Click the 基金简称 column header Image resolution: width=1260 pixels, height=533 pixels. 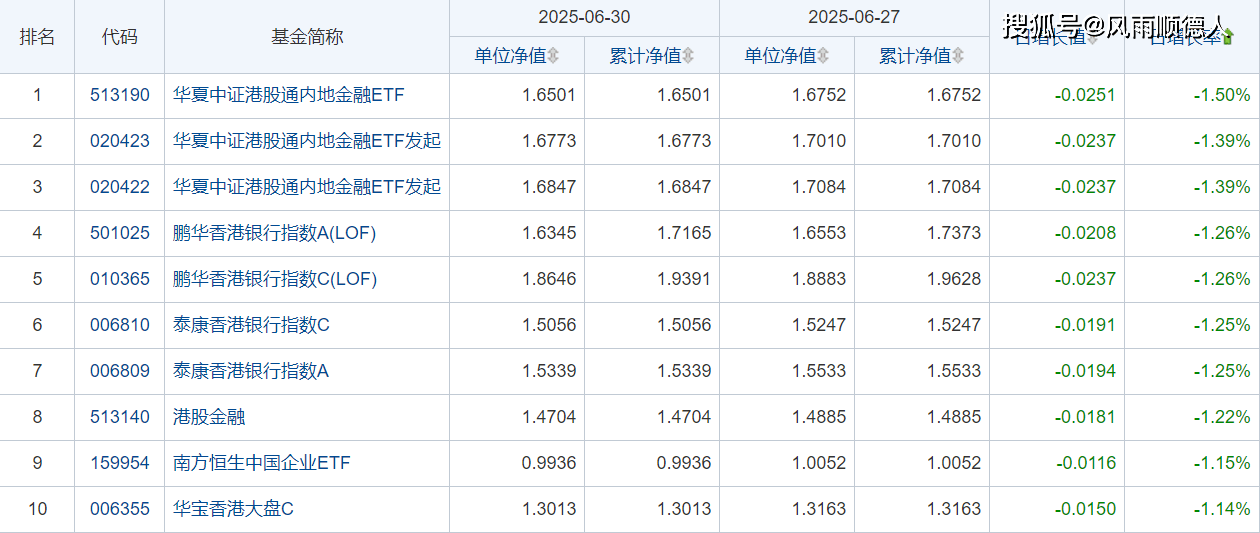[x=307, y=37]
